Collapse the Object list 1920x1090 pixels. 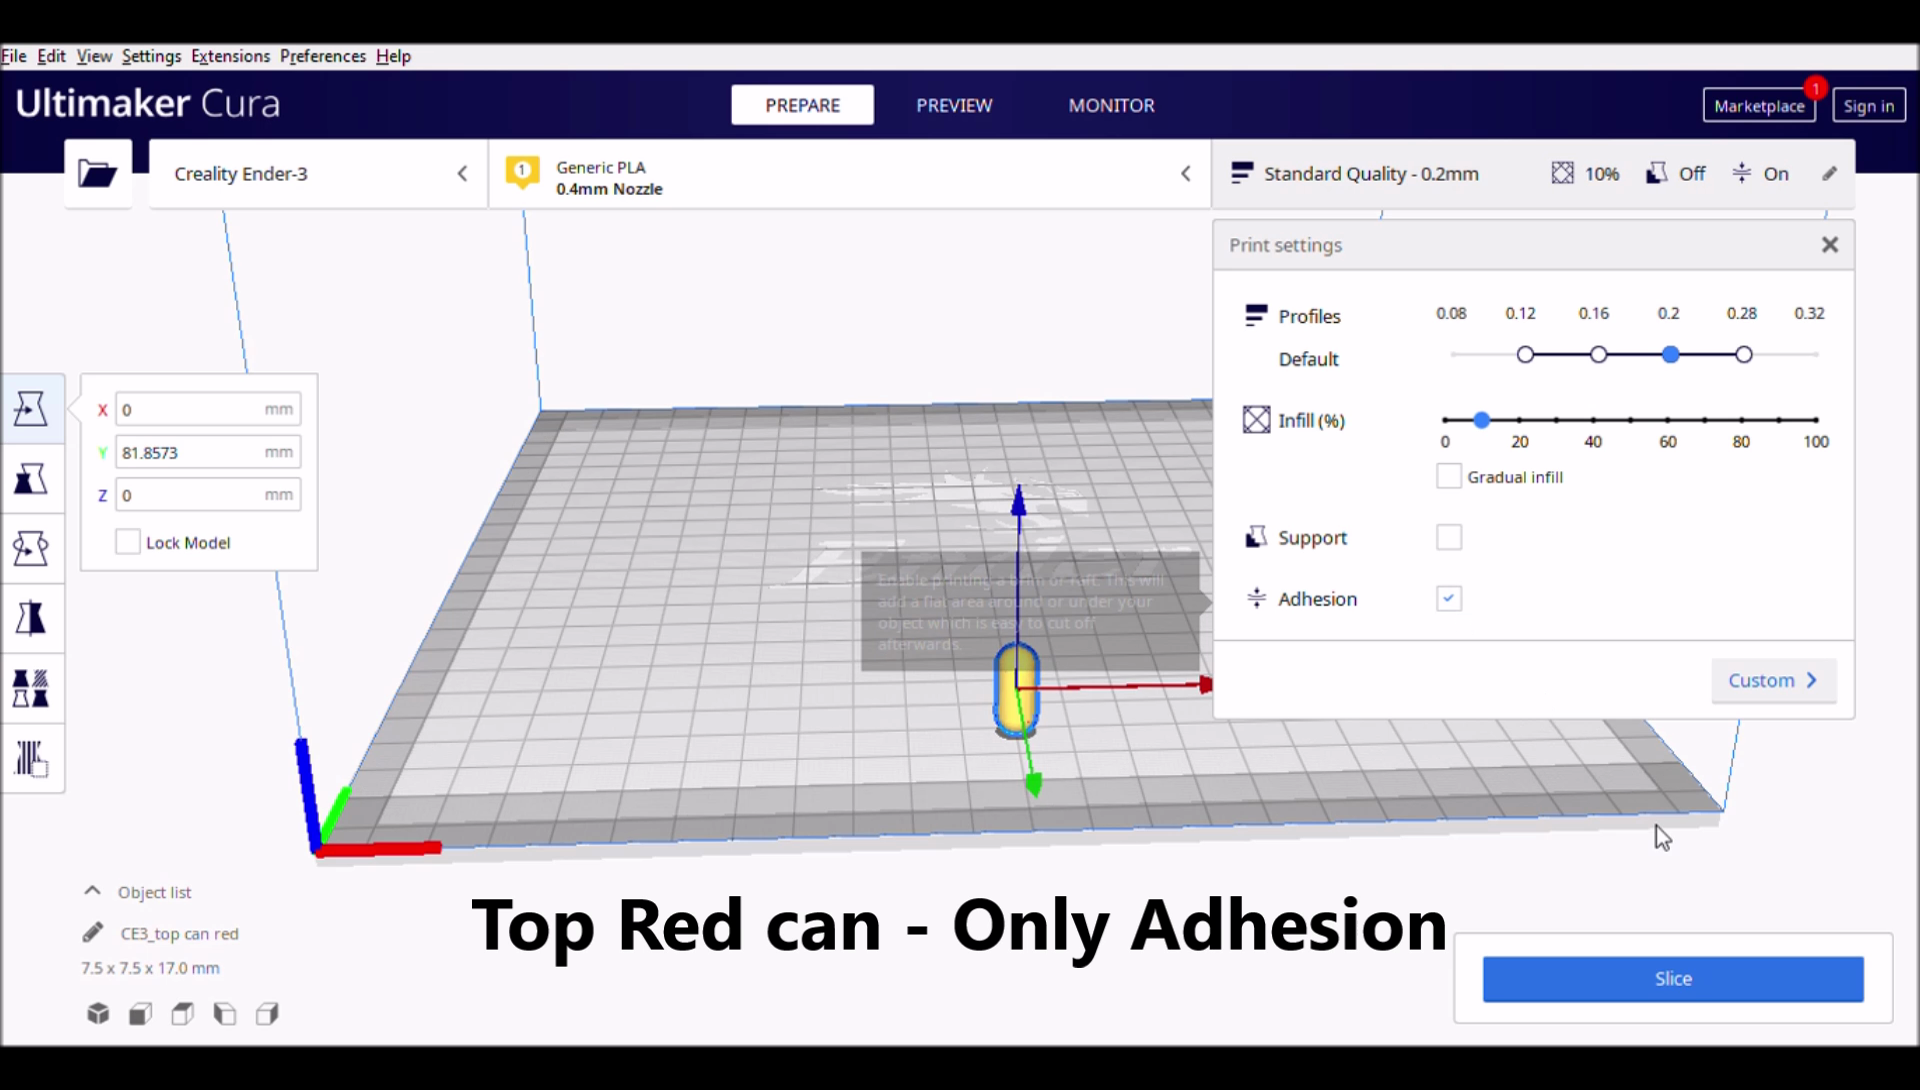(x=93, y=891)
